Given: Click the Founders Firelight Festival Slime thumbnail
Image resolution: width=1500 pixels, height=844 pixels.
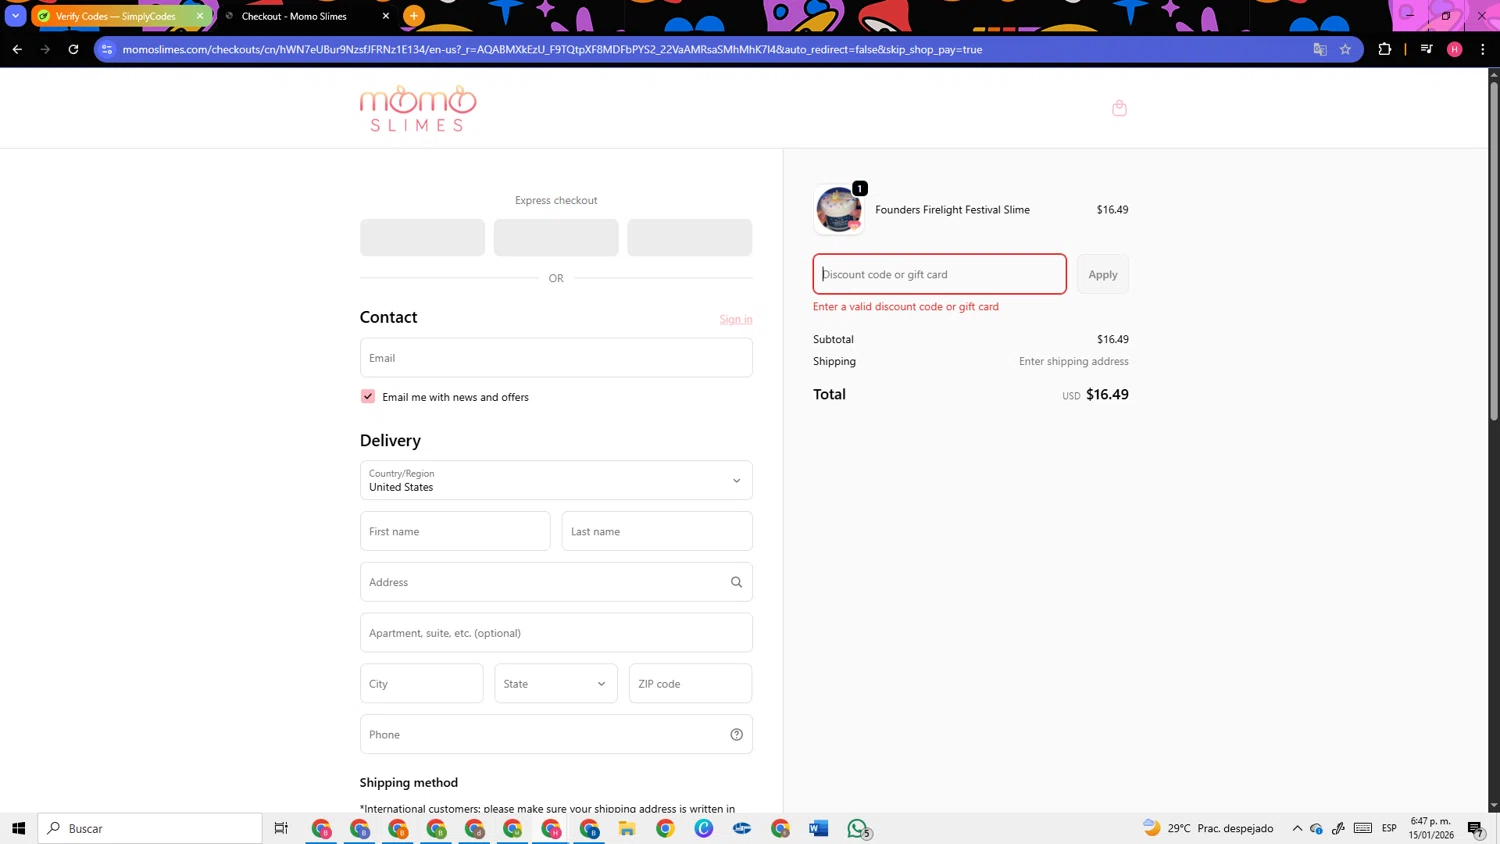Looking at the screenshot, I should point(839,209).
